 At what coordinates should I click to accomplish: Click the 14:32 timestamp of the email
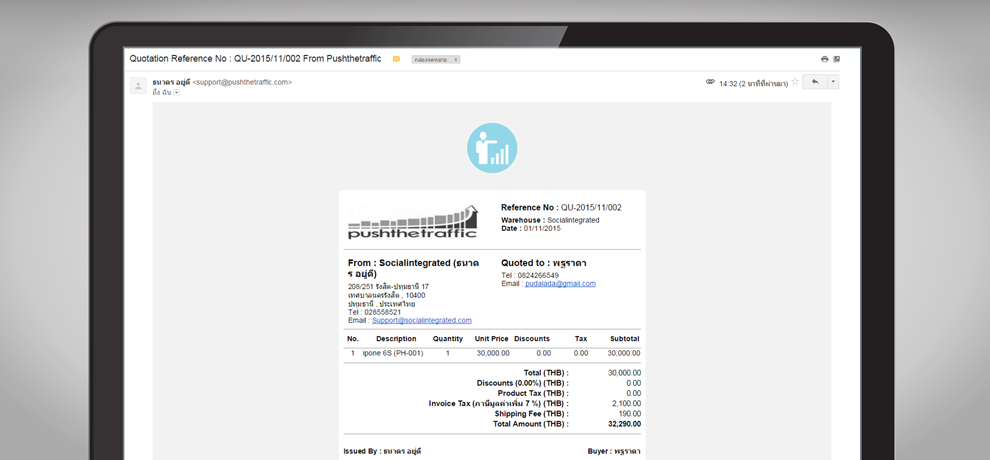click(753, 83)
